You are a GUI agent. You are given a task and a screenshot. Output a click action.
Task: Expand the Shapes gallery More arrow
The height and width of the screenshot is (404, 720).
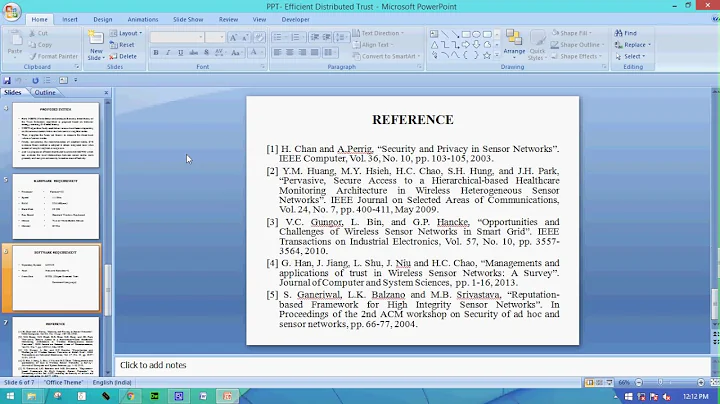click(496, 56)
